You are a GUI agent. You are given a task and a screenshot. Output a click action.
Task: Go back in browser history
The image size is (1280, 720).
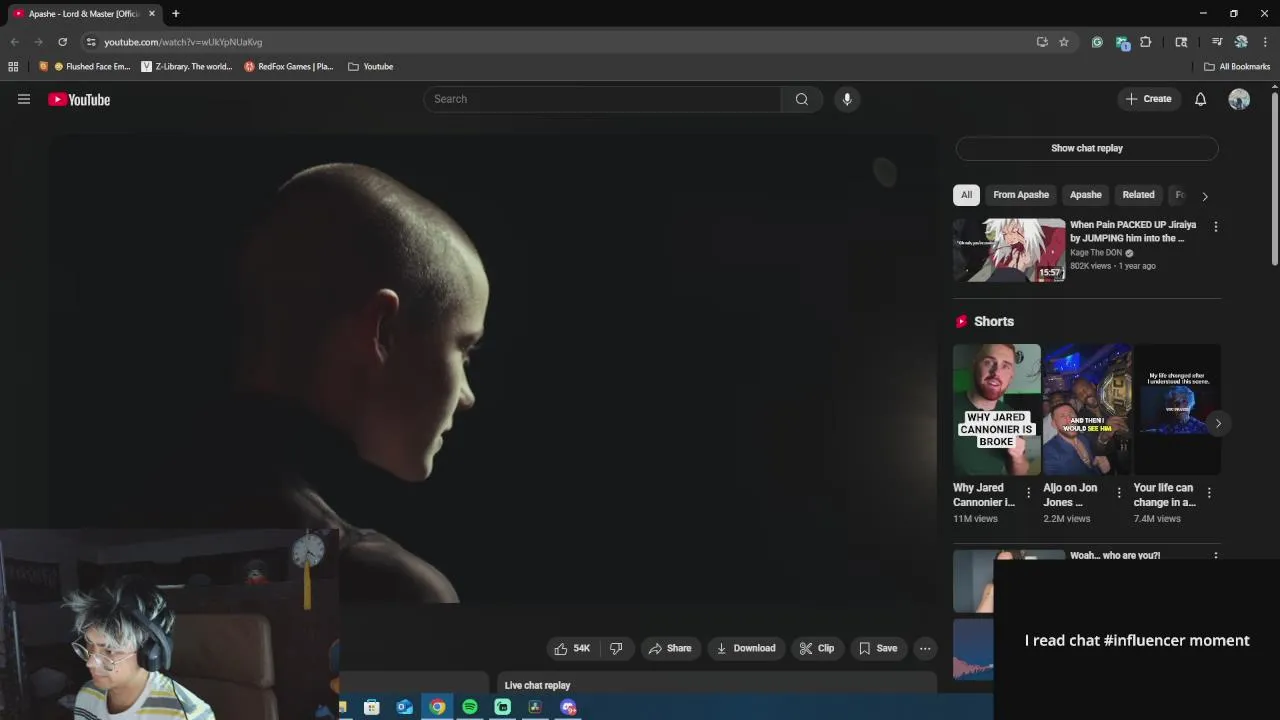point(14,42)
